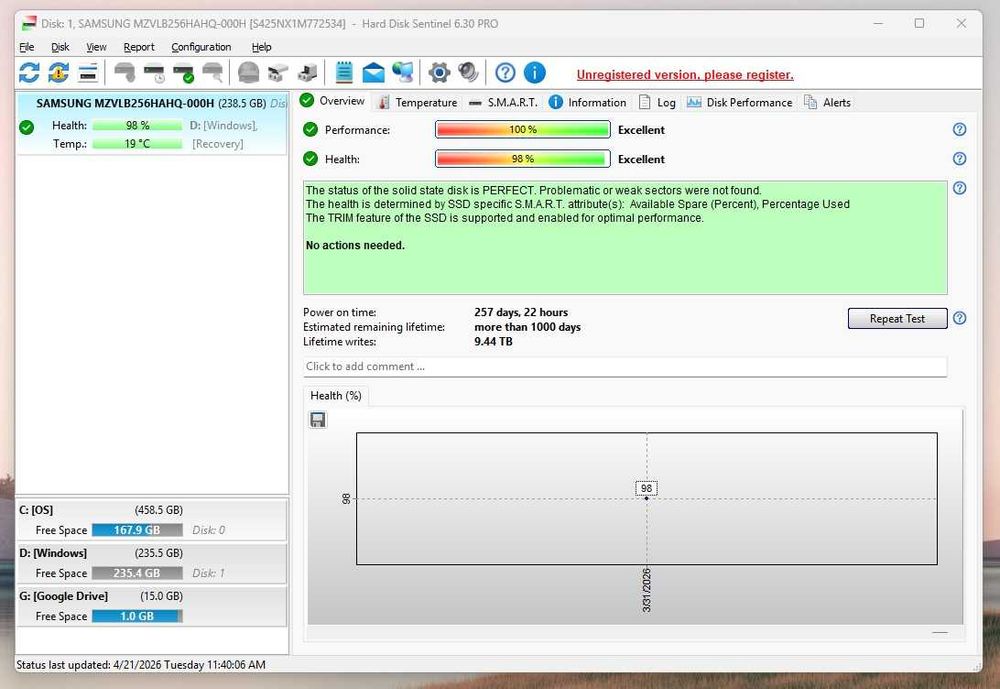
Task: Open the File menu
Action: 27,47
